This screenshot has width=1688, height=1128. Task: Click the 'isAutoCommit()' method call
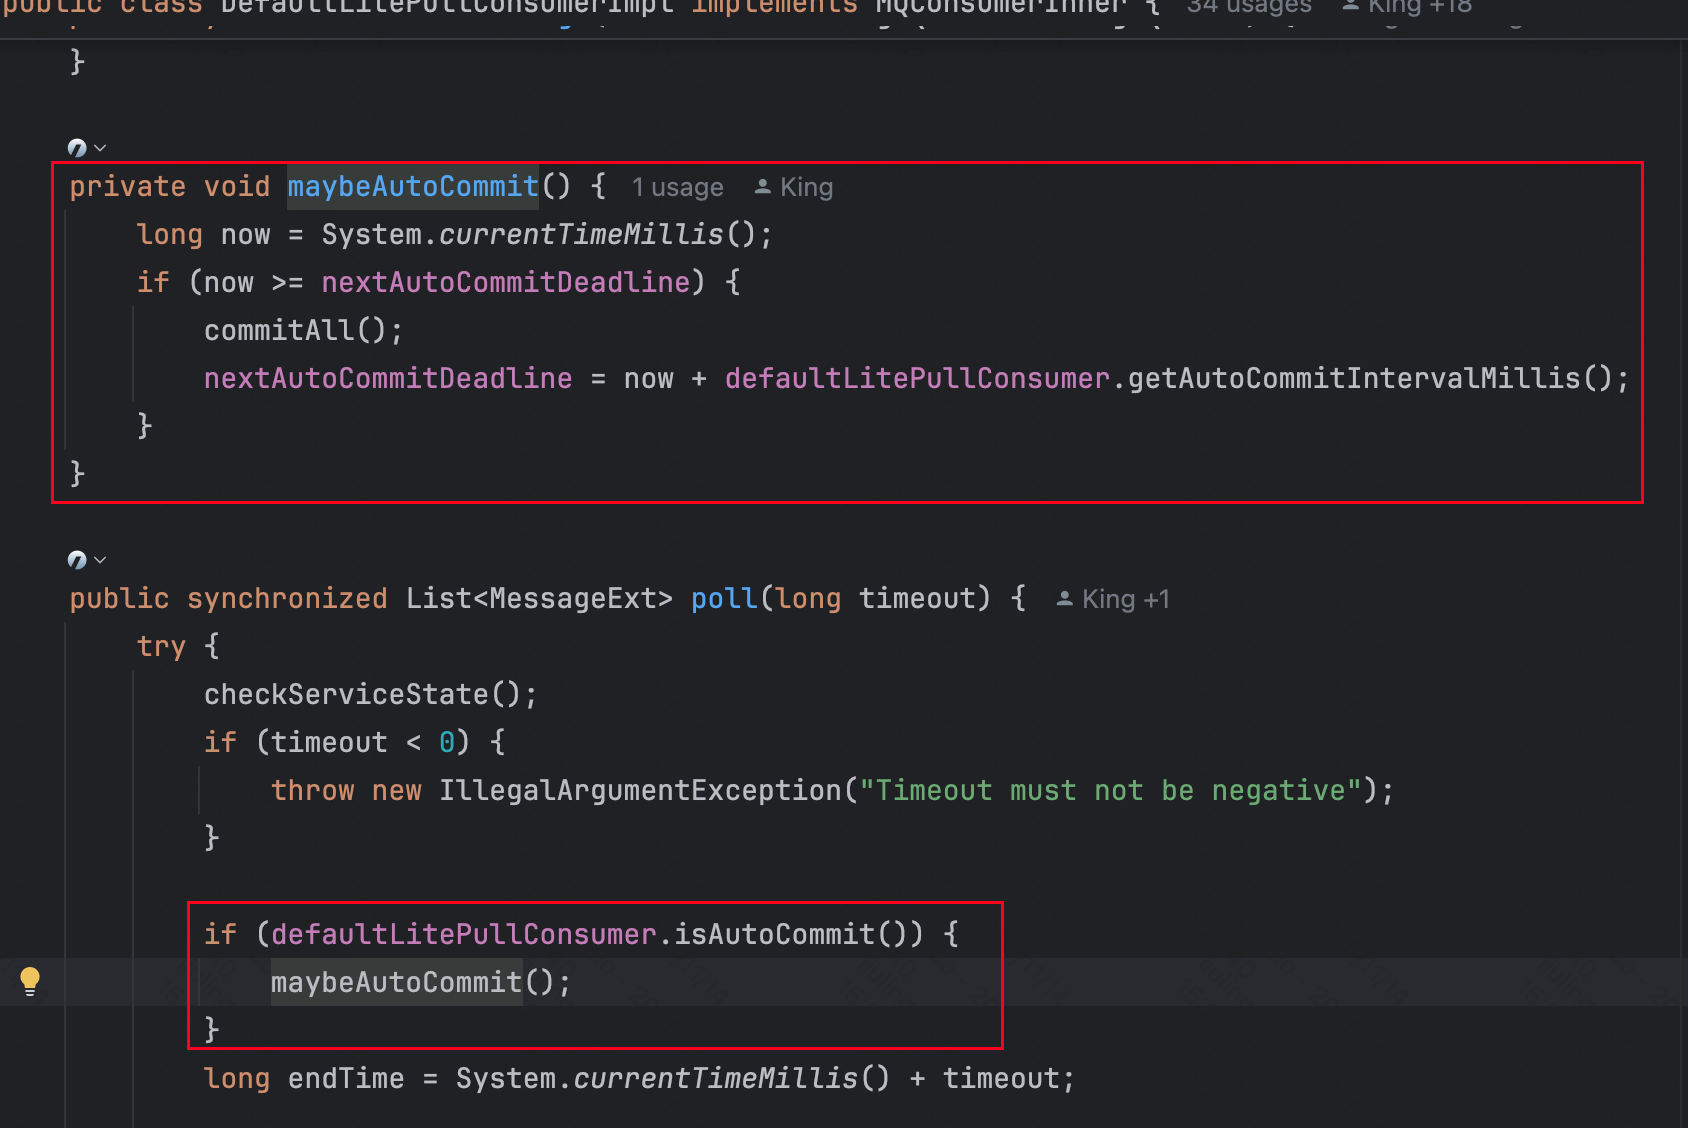pyautogui.click(x=790, y=935)
